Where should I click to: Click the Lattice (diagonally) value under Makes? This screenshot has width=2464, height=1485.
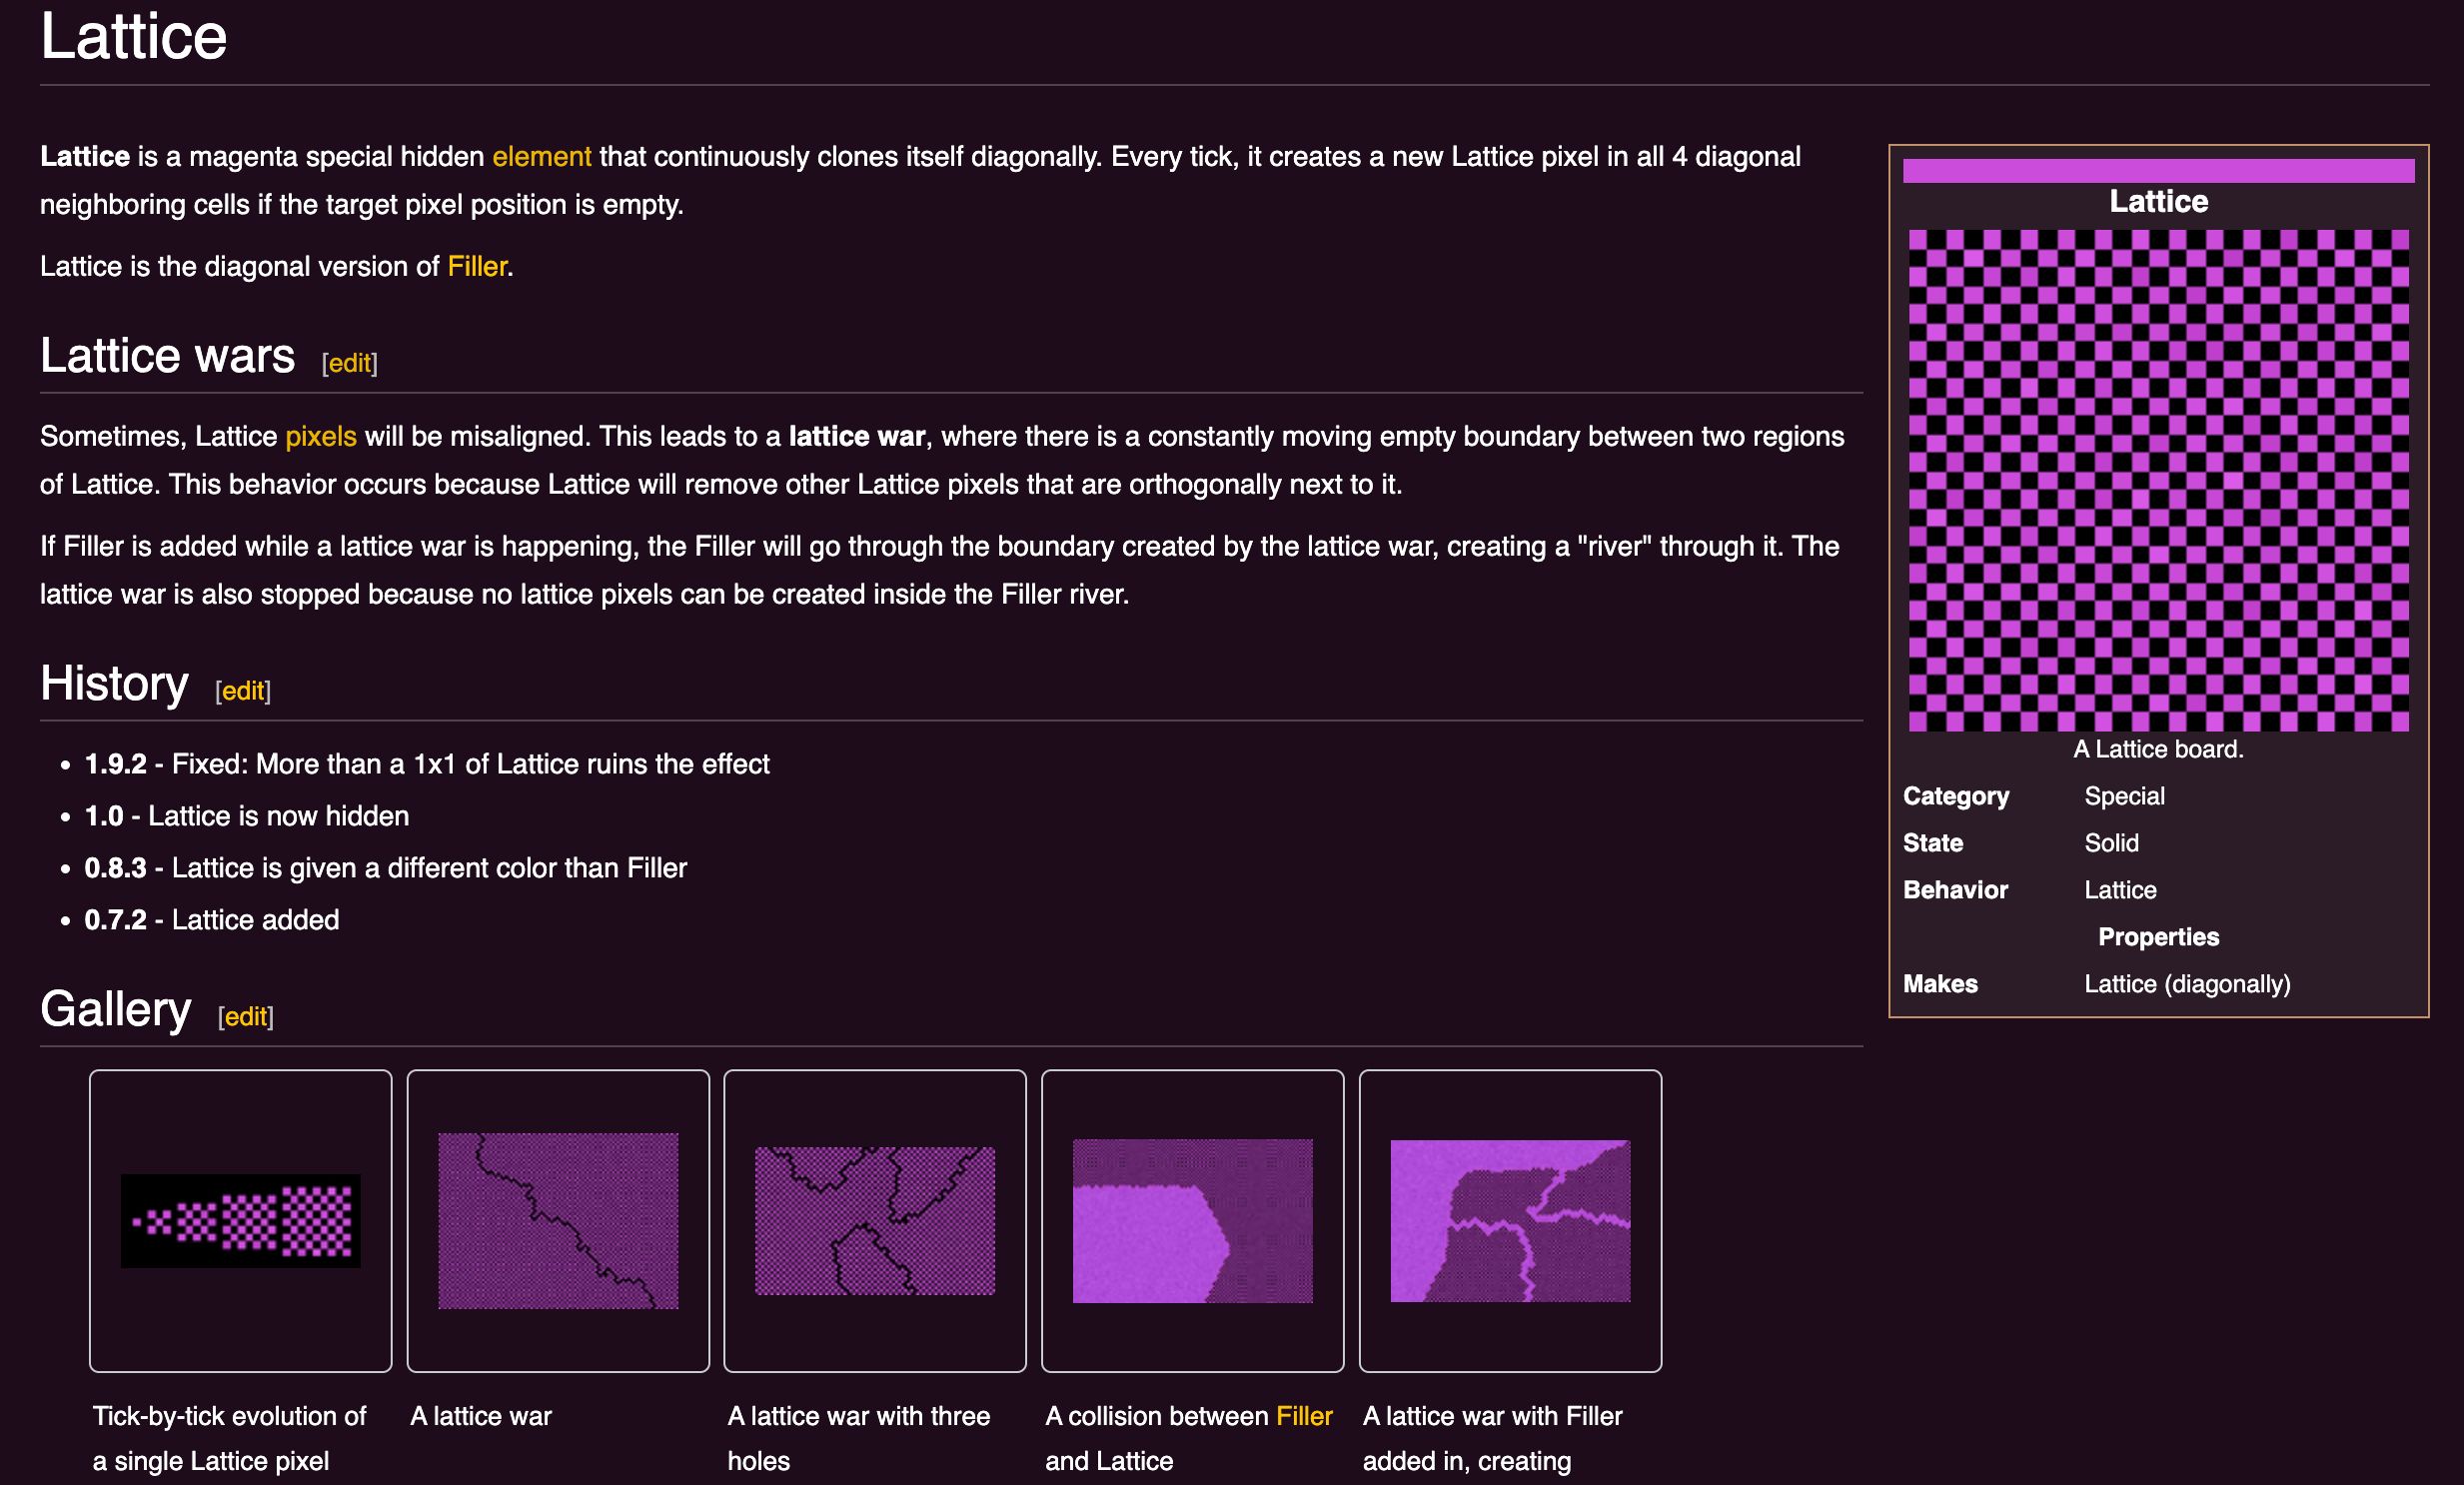tap(2188, 984)
